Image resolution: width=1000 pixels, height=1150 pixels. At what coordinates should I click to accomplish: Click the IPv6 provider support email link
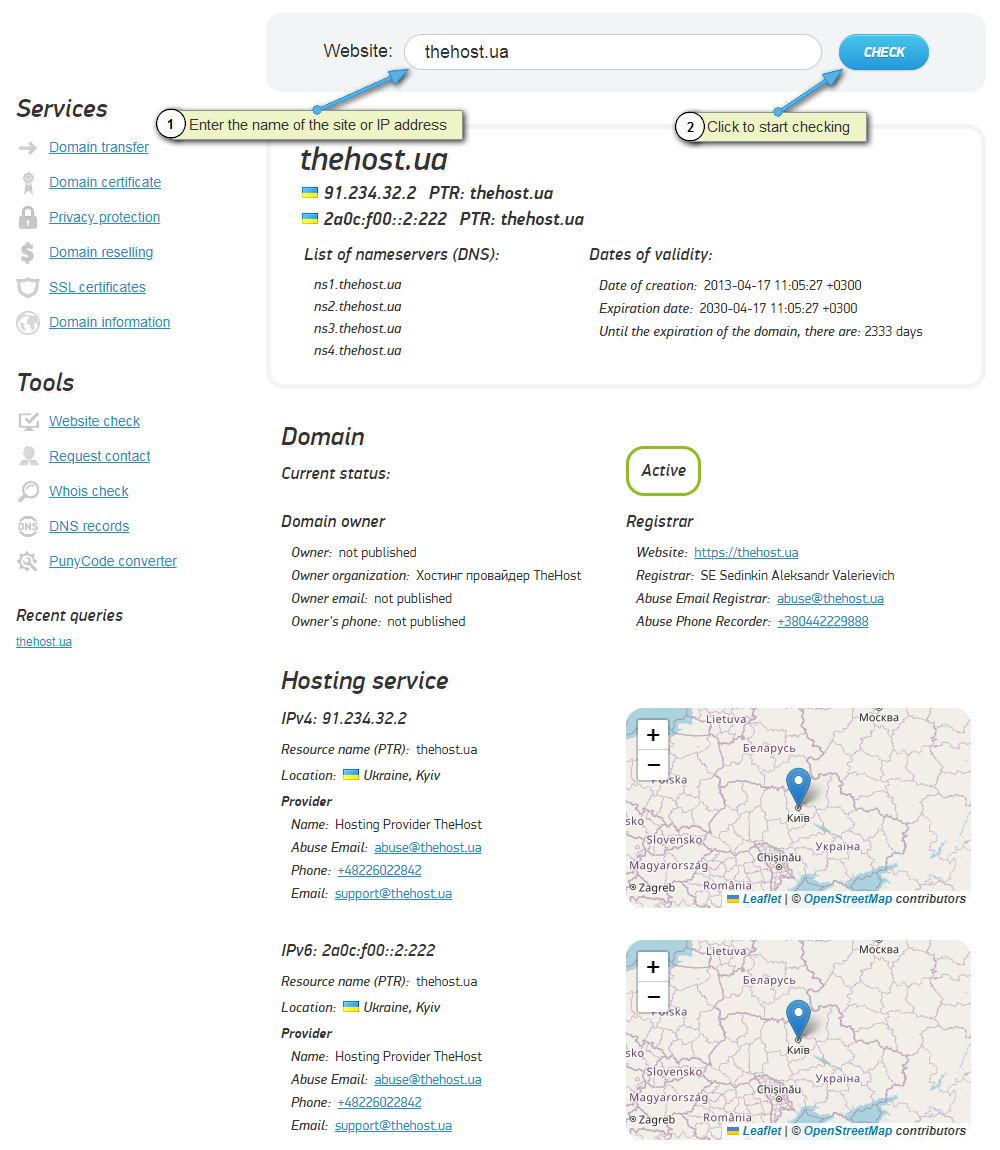coord(393,1126)
